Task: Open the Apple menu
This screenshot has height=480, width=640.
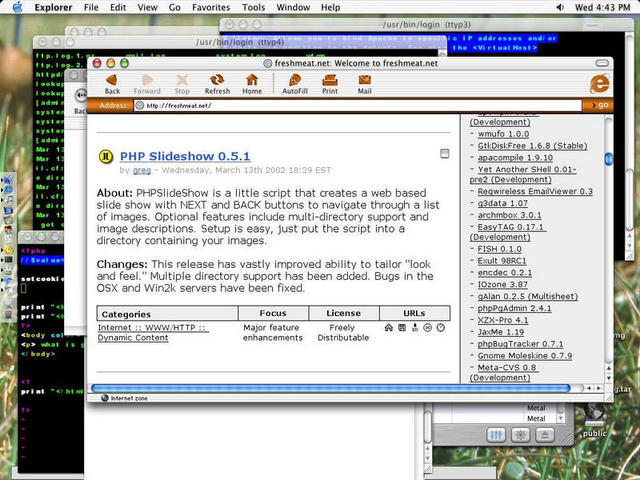Action: [17, 7]
